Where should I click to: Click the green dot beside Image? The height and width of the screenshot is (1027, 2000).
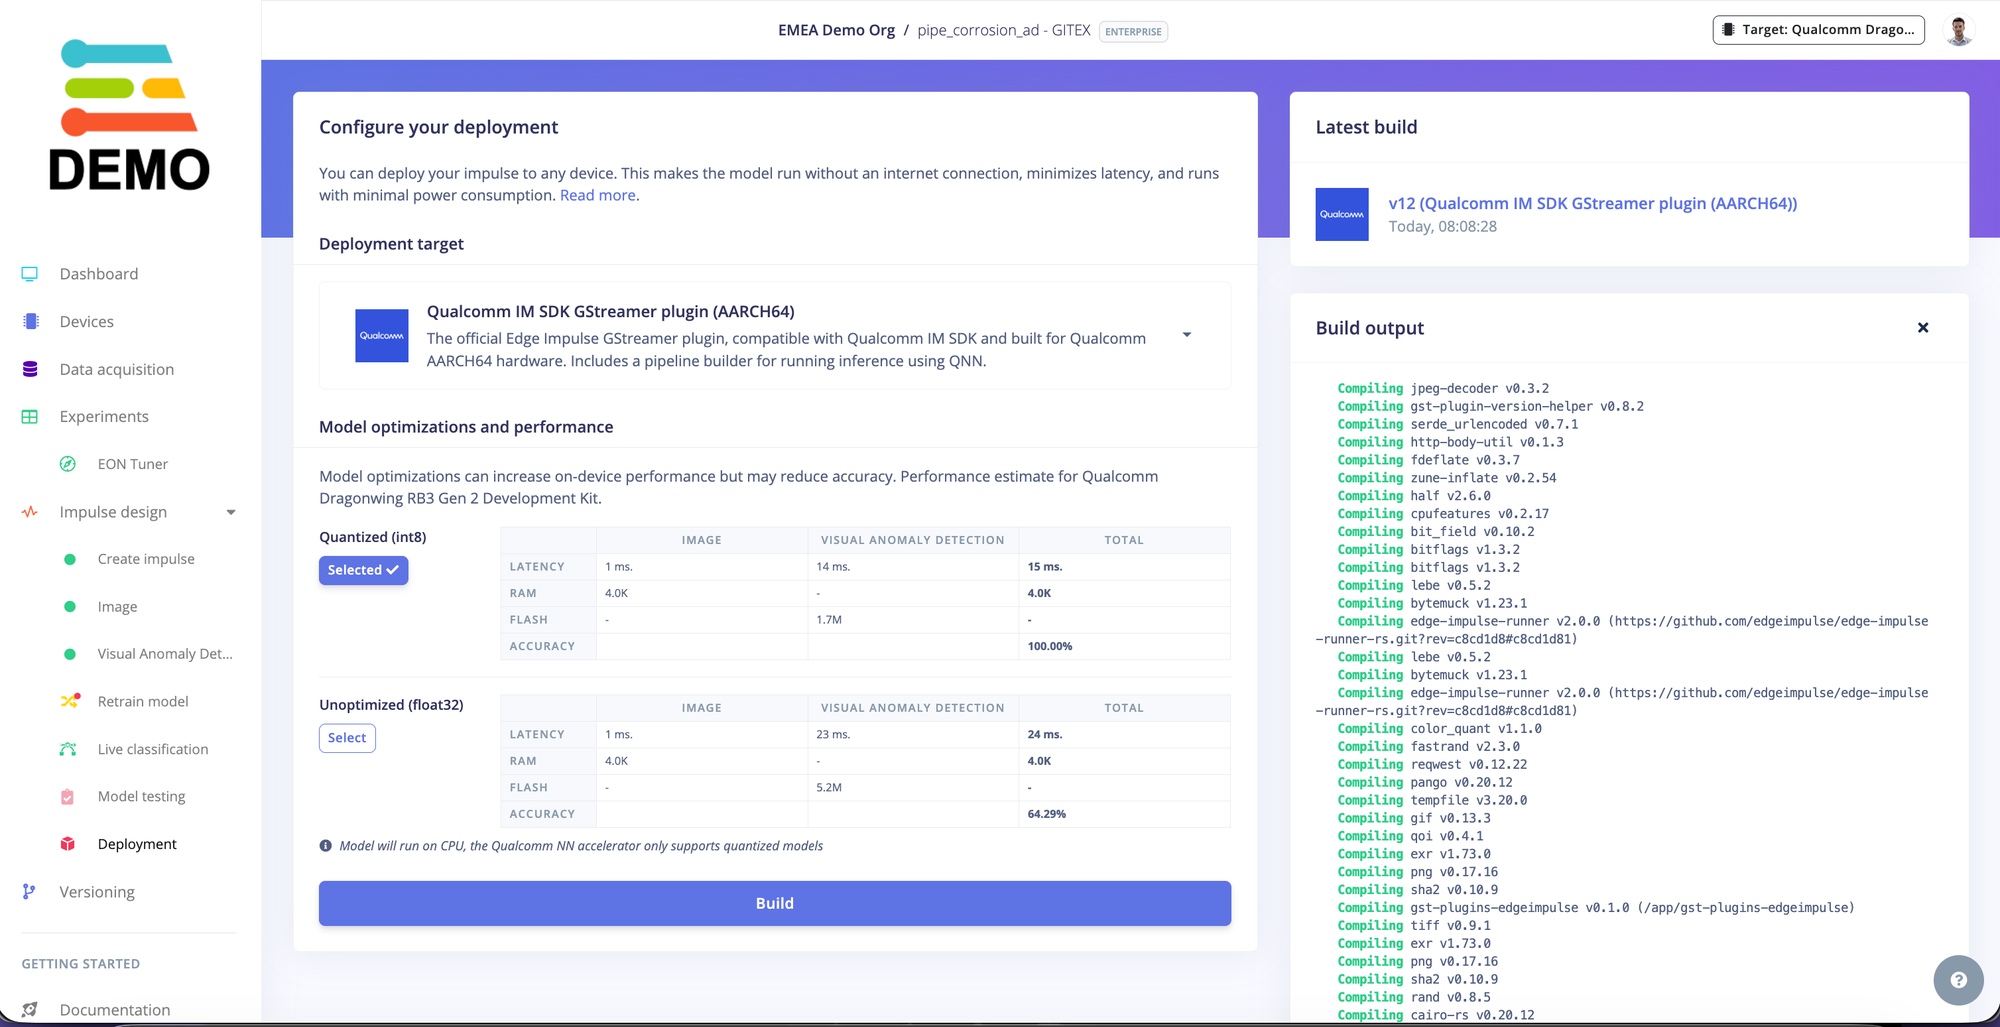[x=70, y=607]
